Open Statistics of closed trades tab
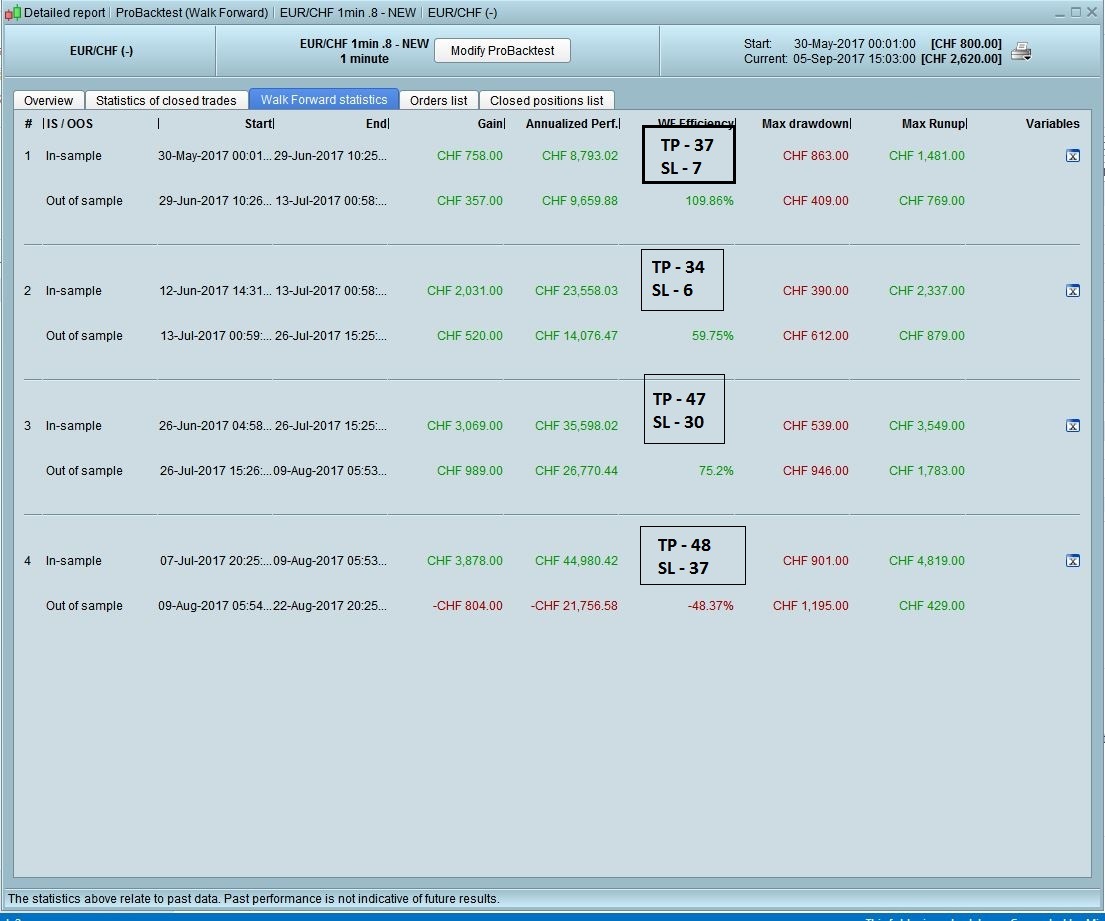The width and height of the screenshot is (1105, 921). click(166, 100)
